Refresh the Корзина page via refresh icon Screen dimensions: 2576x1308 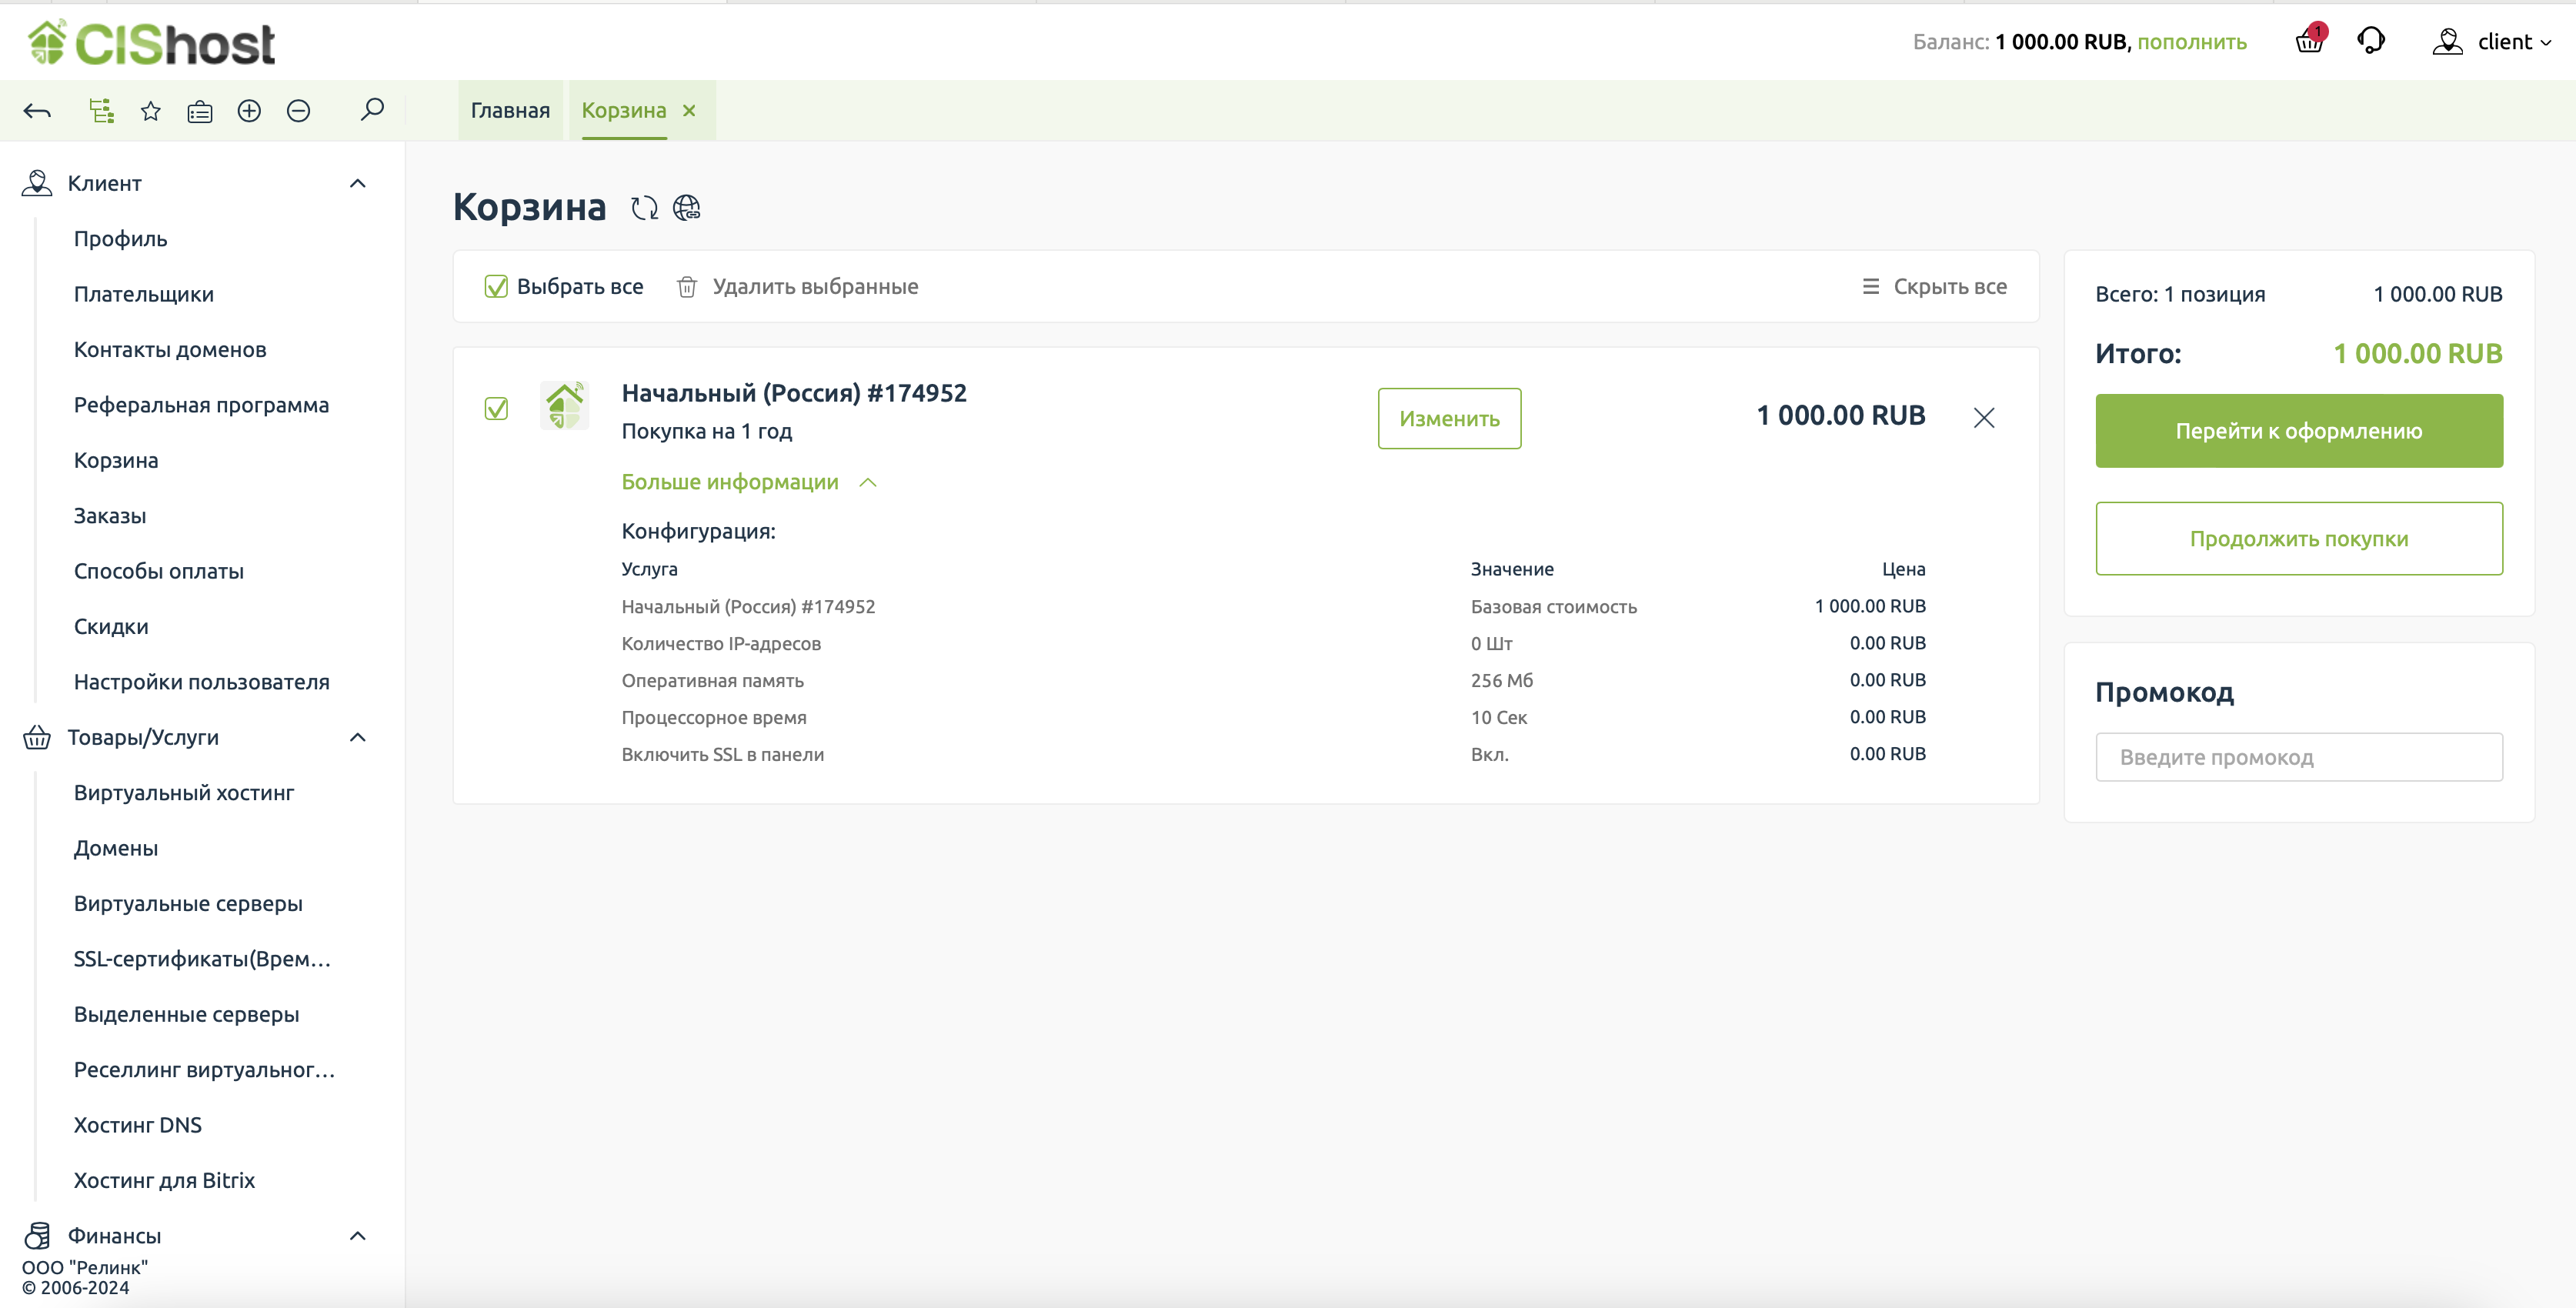[x=644, y=208]
